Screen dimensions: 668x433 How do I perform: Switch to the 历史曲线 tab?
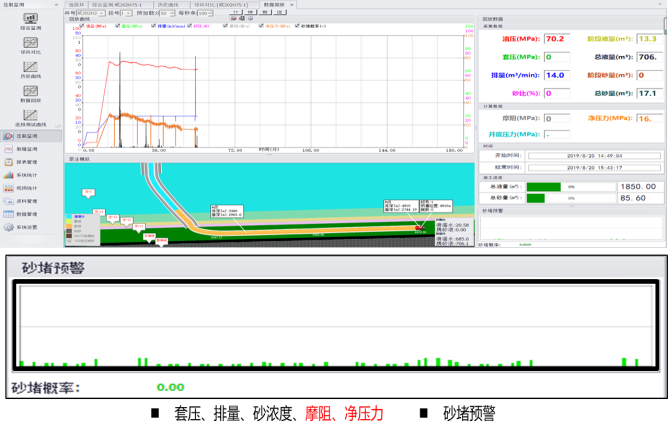[x=169, y=5]
